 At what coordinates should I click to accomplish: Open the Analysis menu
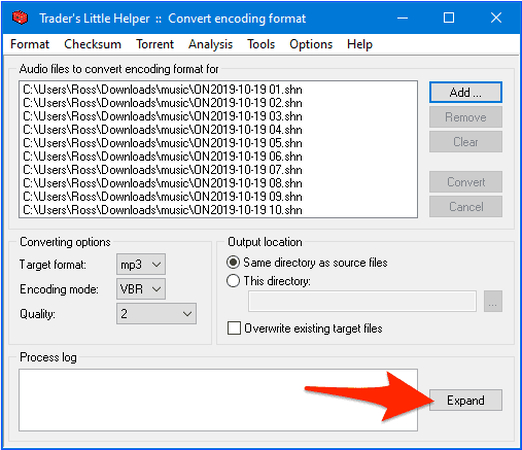click(210, 44)
